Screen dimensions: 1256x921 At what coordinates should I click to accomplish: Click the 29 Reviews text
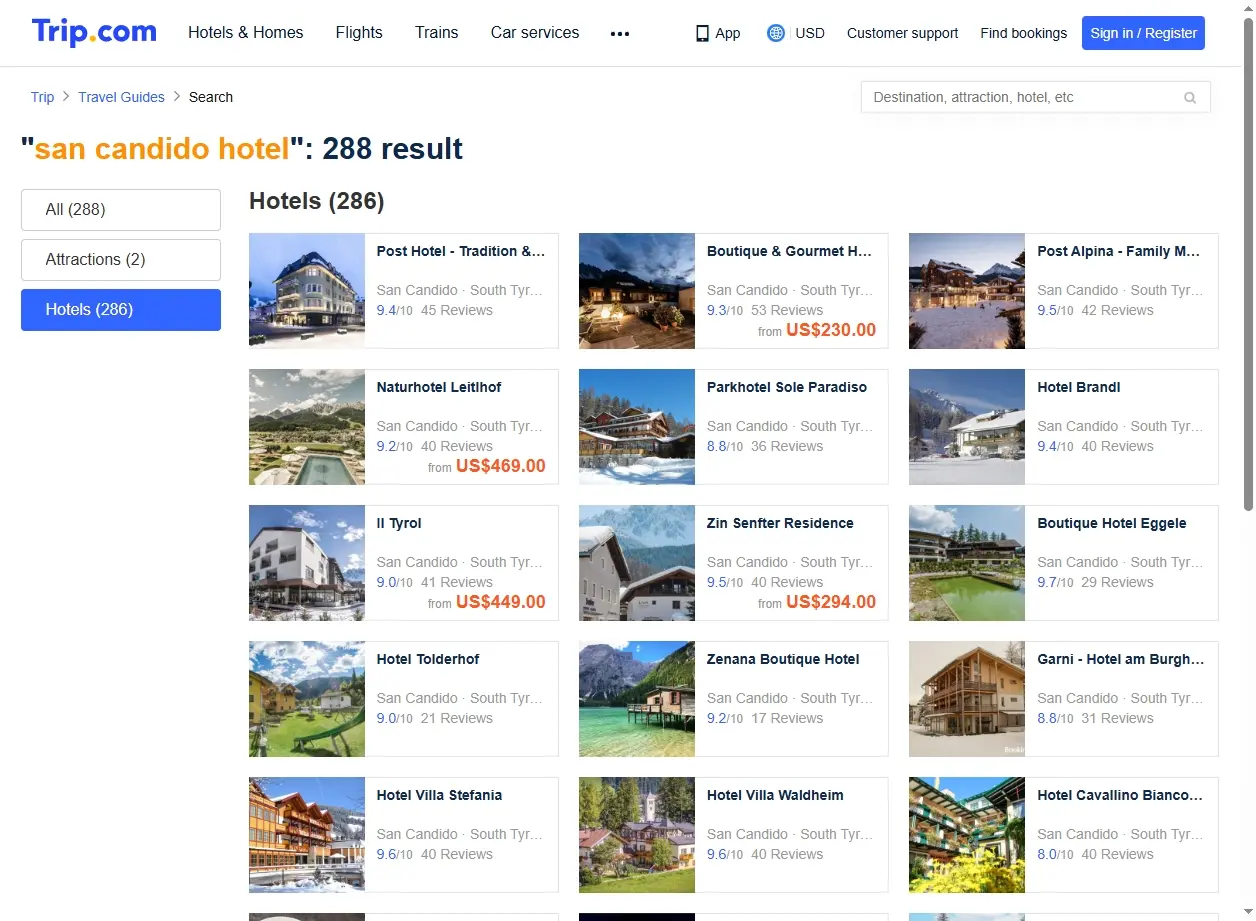1117,582
